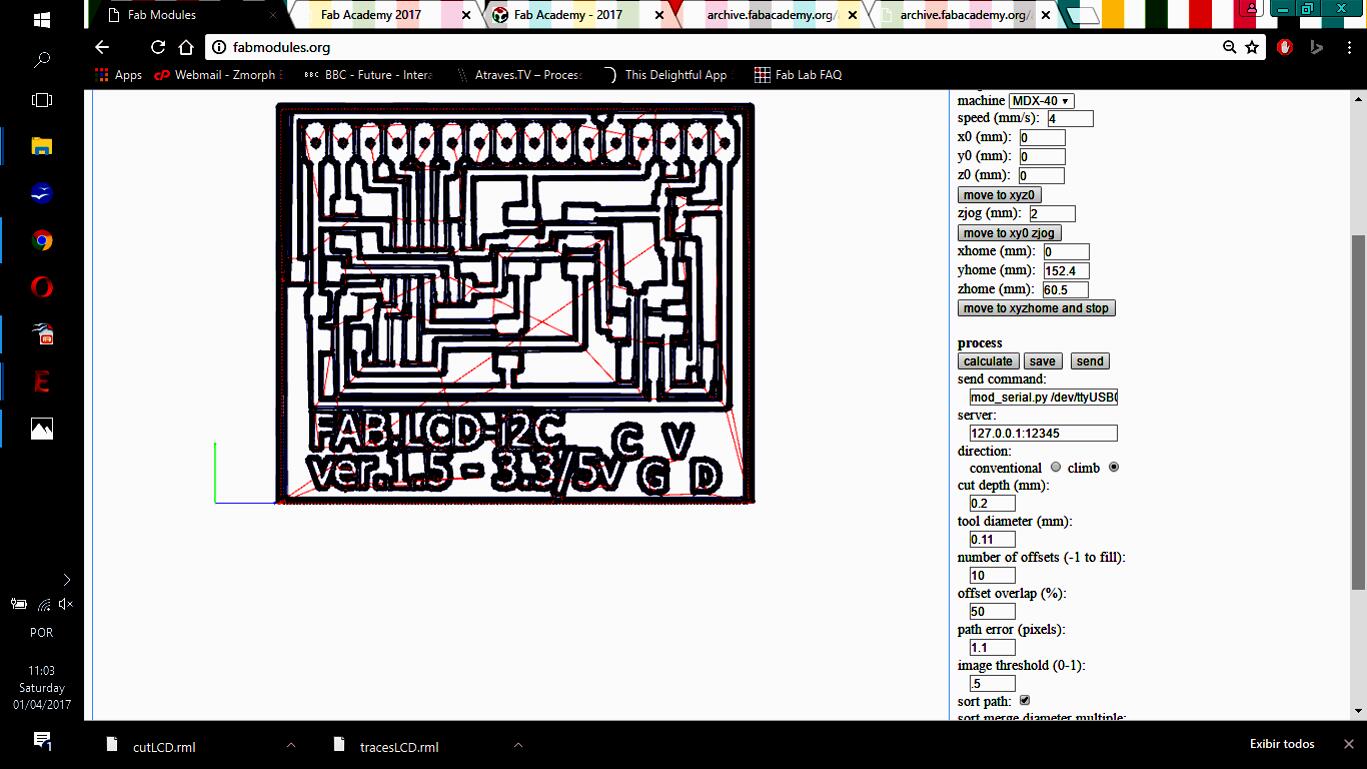
Task: Go to the browser home page
Action: click(186, 47)
